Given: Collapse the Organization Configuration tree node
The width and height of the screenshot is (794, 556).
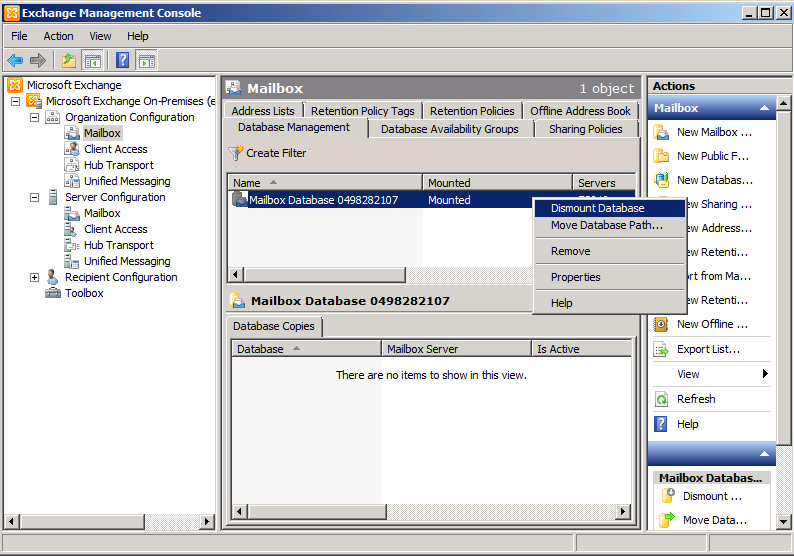Looking at the screenshot, I should pos(35,117).
